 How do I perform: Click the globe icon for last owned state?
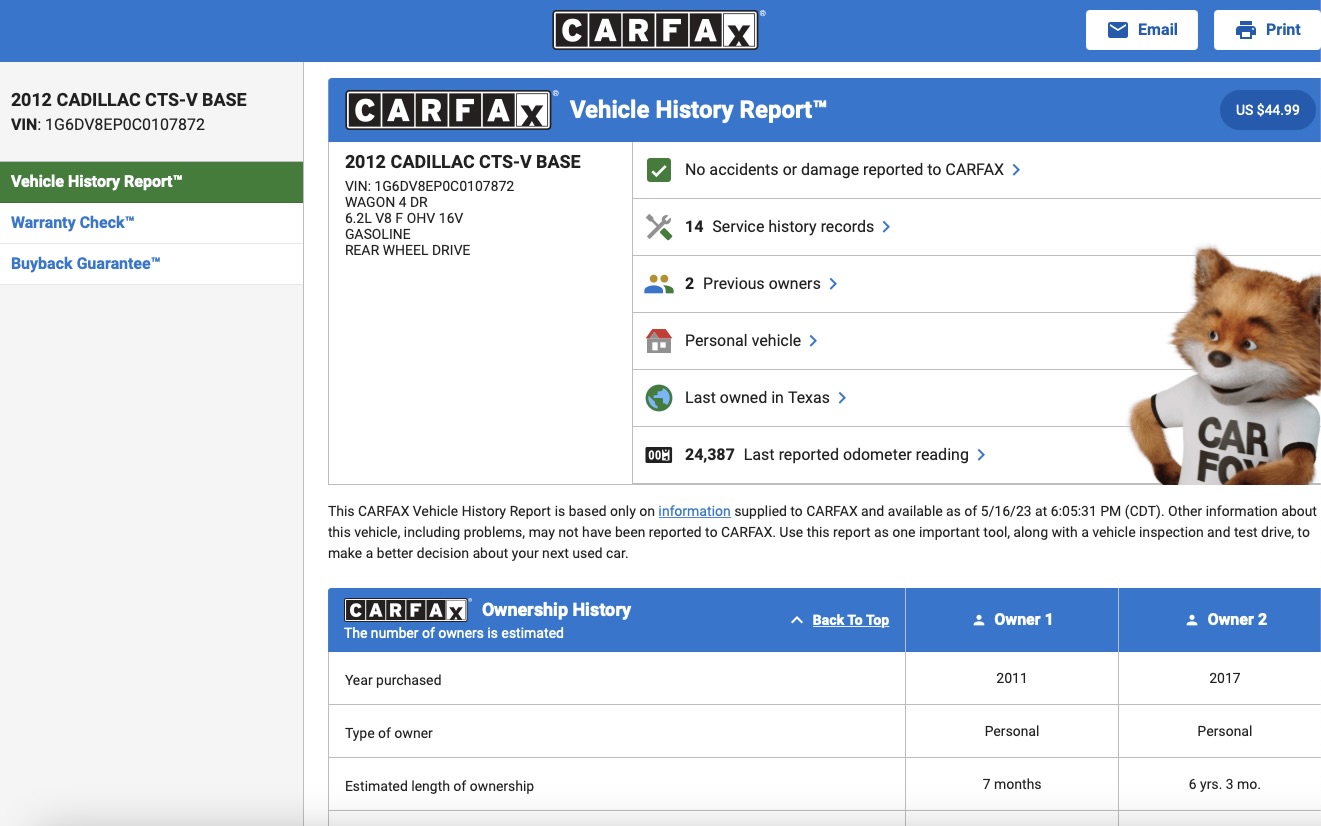tap(658, 398)
